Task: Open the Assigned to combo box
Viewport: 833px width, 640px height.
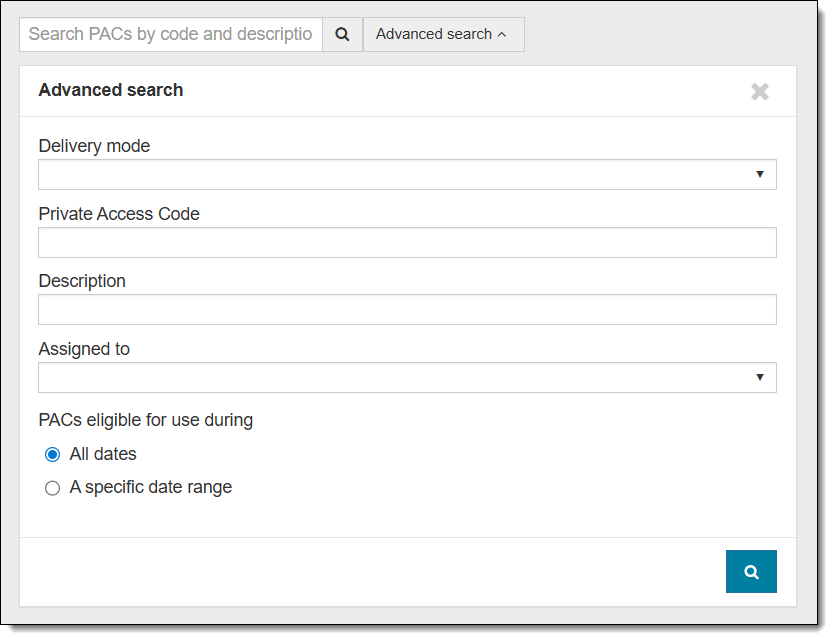Action: pyautogui.click(x=400, y=378)
